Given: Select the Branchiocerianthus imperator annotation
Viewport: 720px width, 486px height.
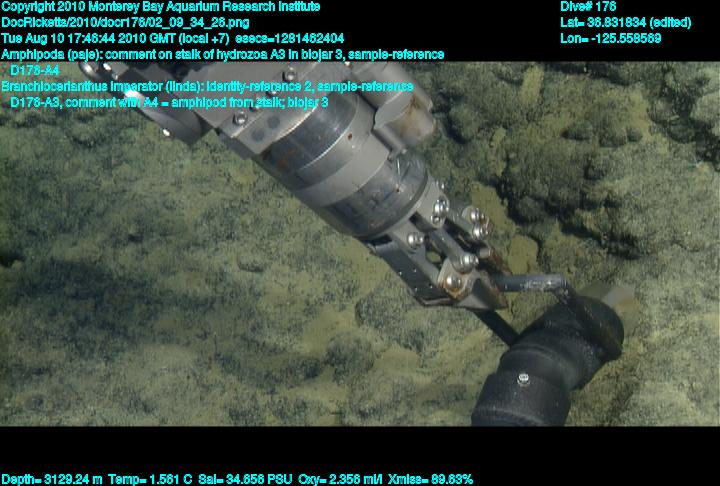Looking at the screenshot, I should pyautogui.click(x=206, y=87).
